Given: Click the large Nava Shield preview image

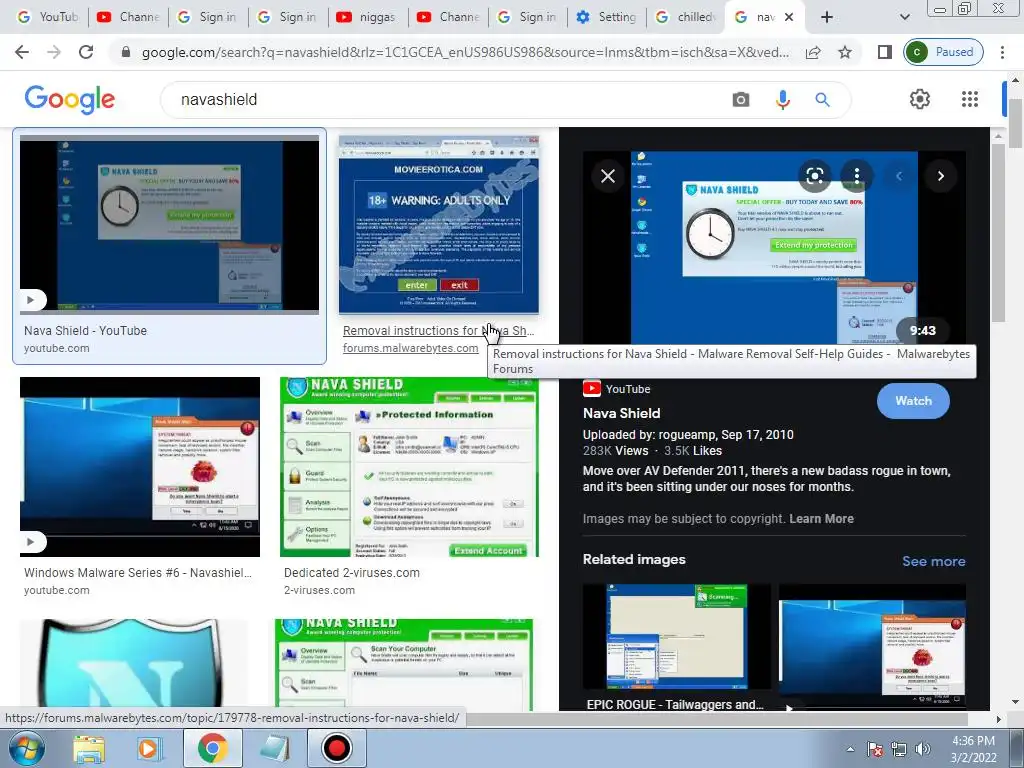Looking at the screenshot, I should click(774, 247).
